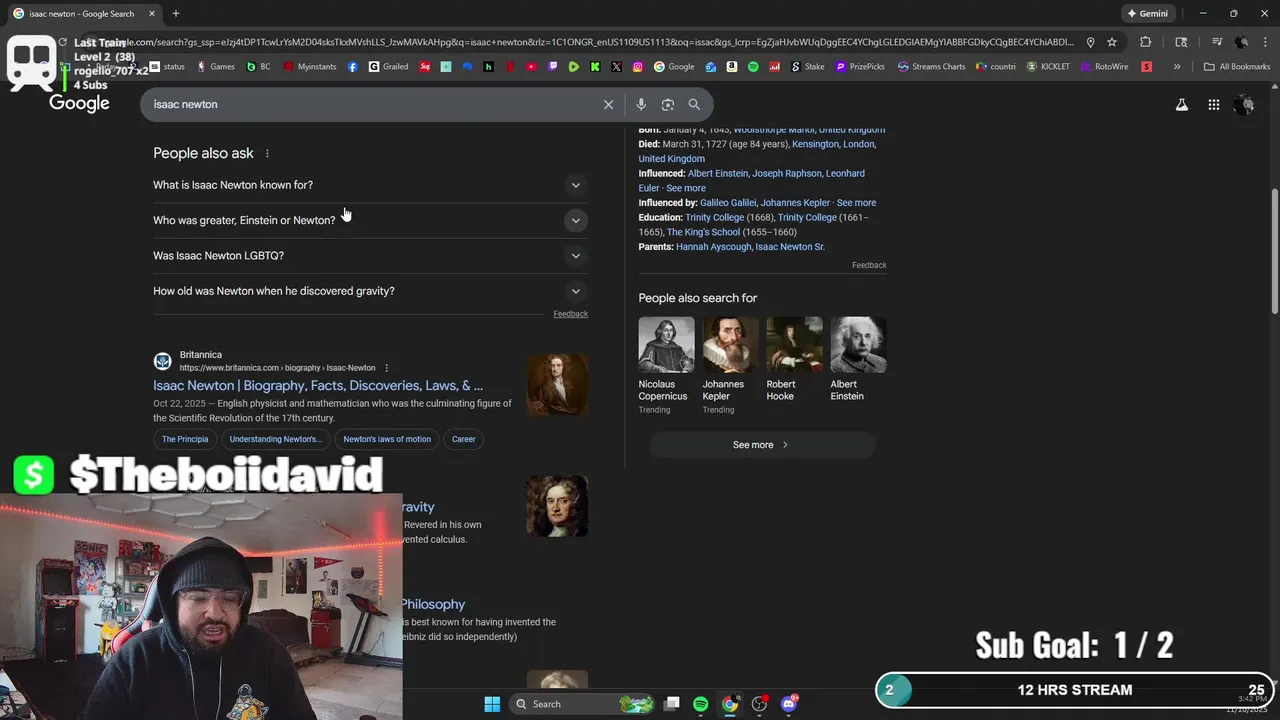Expand Was Isaac Newton LGBTQ question
Image resolution: width=1280 pixels, height=720 pixels.
pyautogui.click(x=370, y=256)
